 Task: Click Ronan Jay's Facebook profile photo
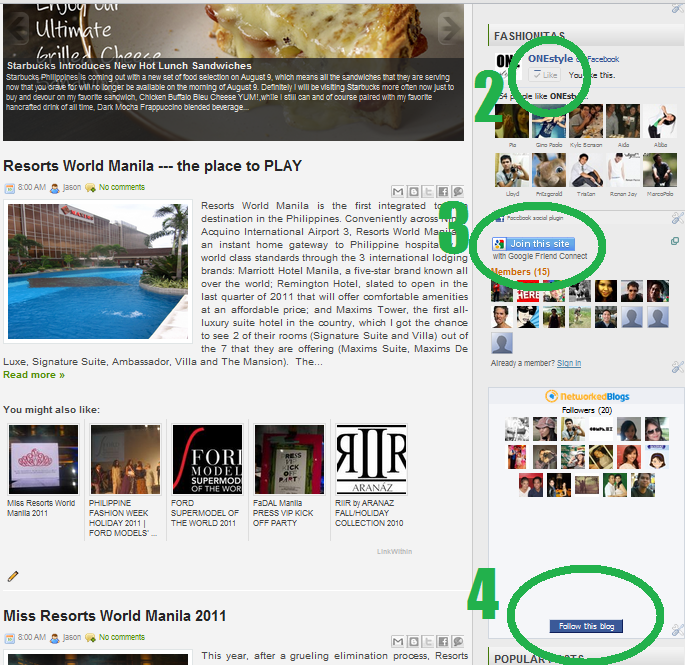[623, 170]
